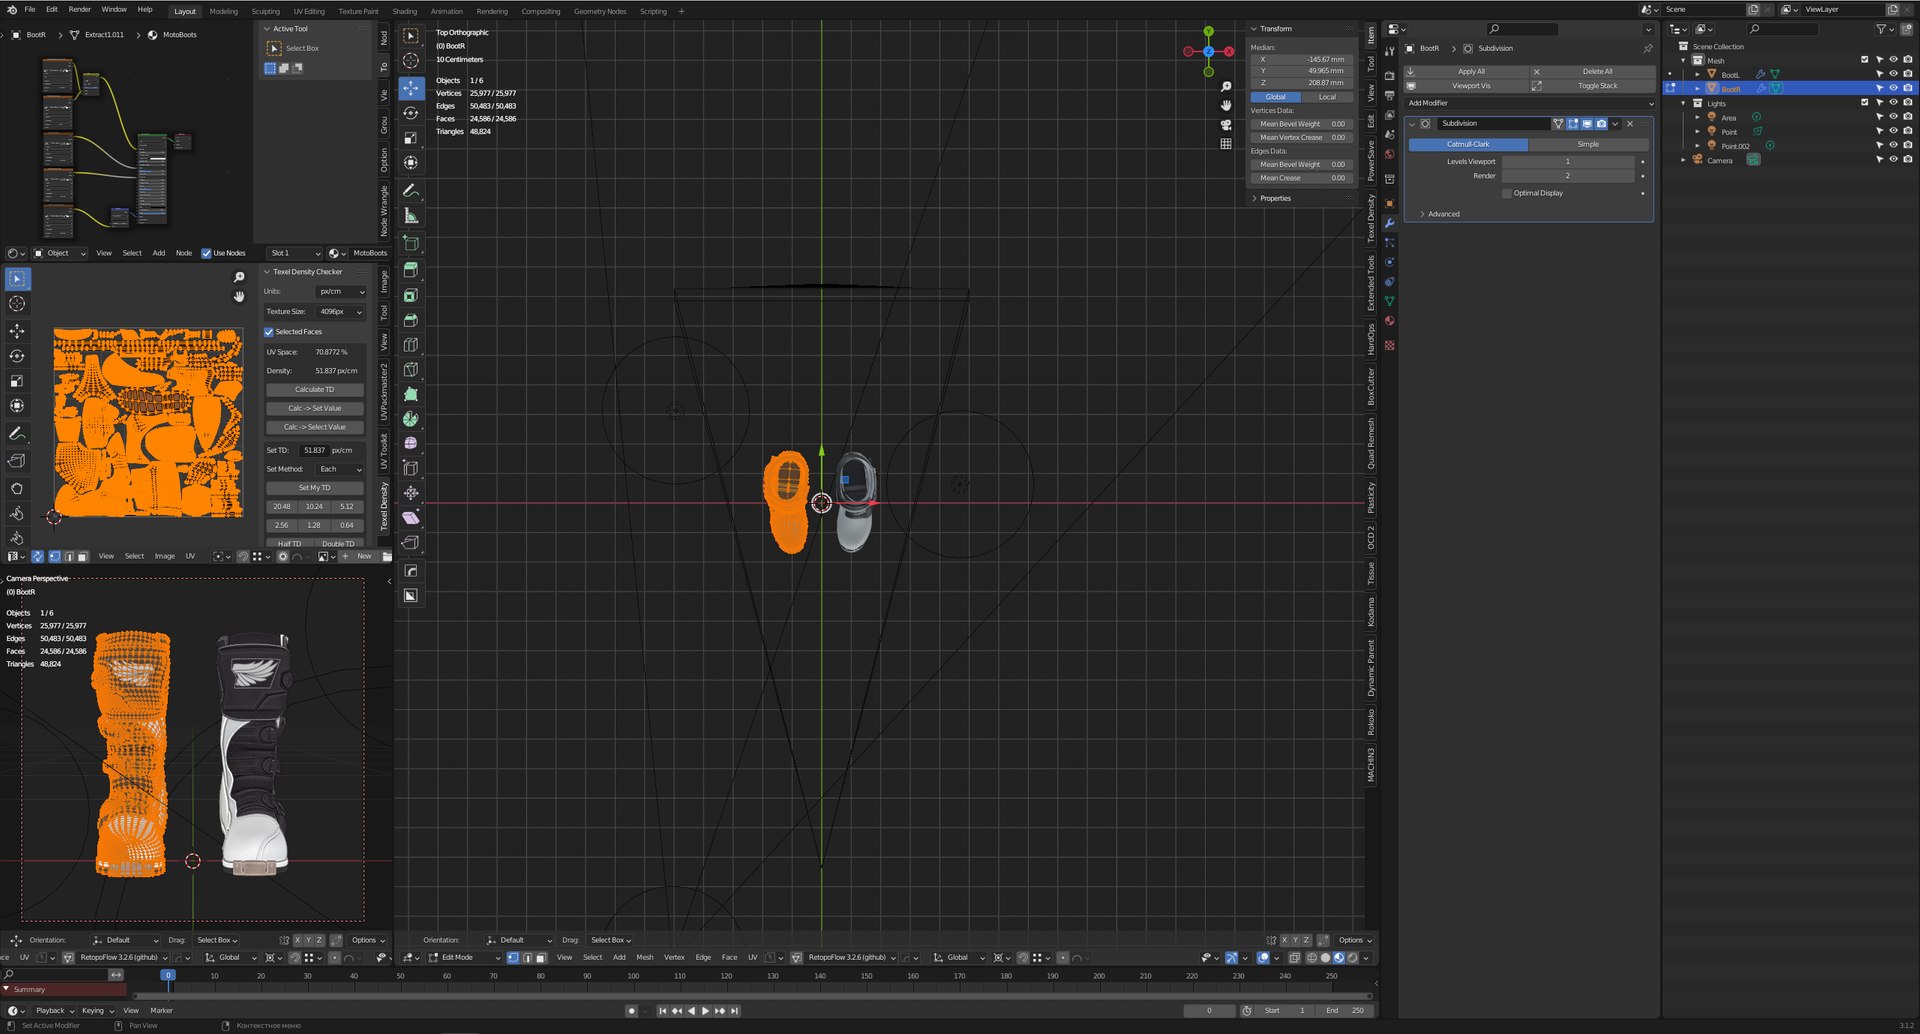Choose the Spin tool
Screen dimensions: 1920x1034
[411, 419]
